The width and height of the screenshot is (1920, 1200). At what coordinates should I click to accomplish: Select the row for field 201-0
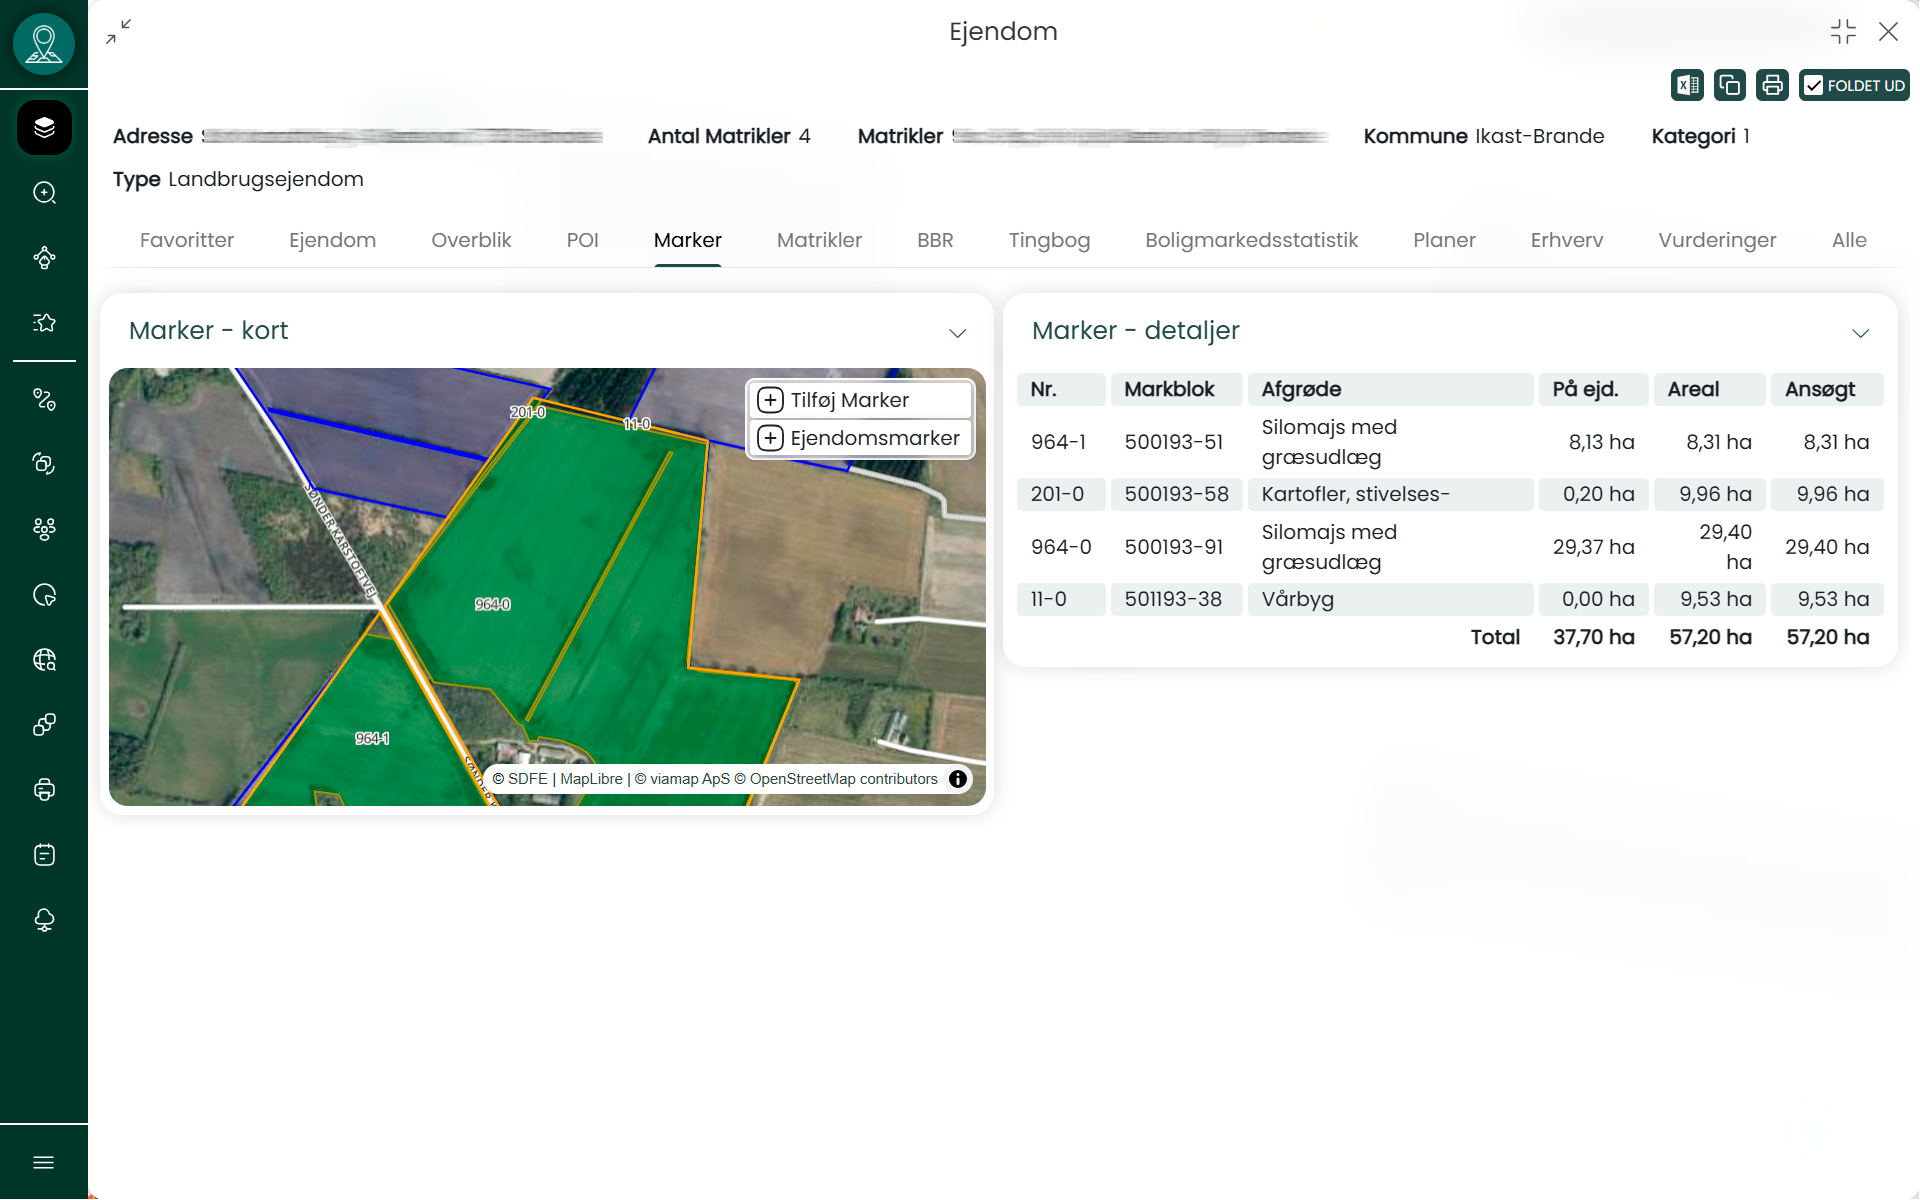coord(1450,494)
